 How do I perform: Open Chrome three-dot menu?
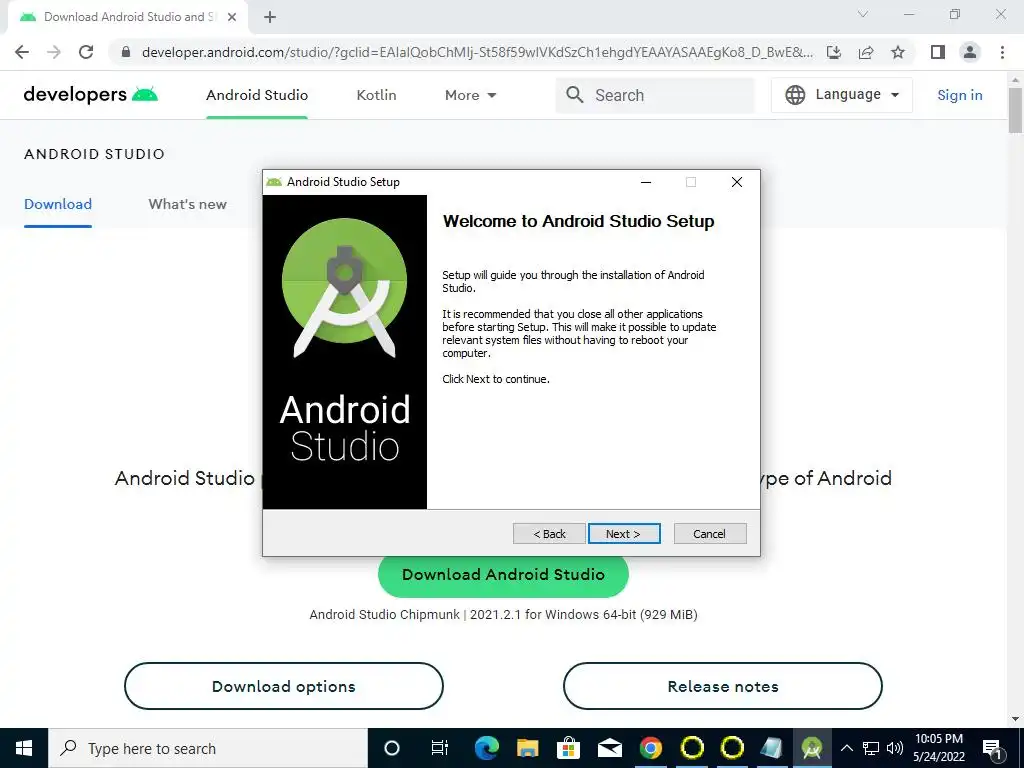tap(1002, 52)
